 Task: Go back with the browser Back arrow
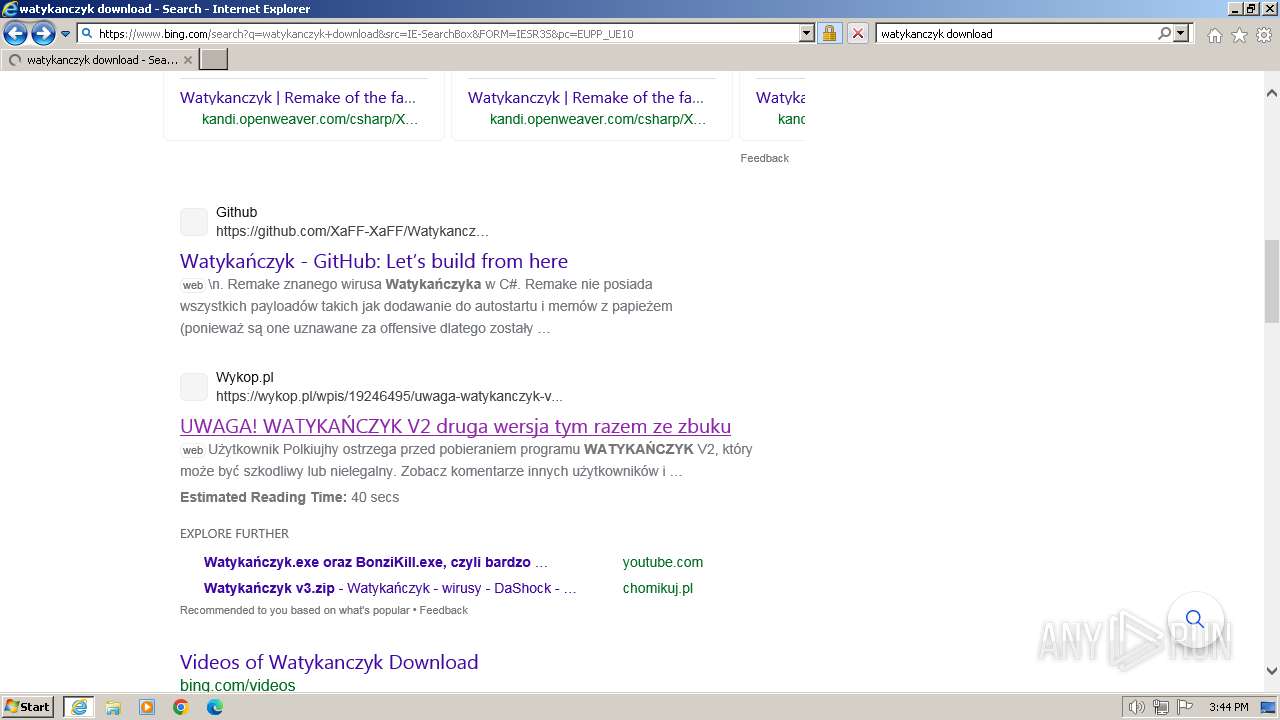[15, 34]
